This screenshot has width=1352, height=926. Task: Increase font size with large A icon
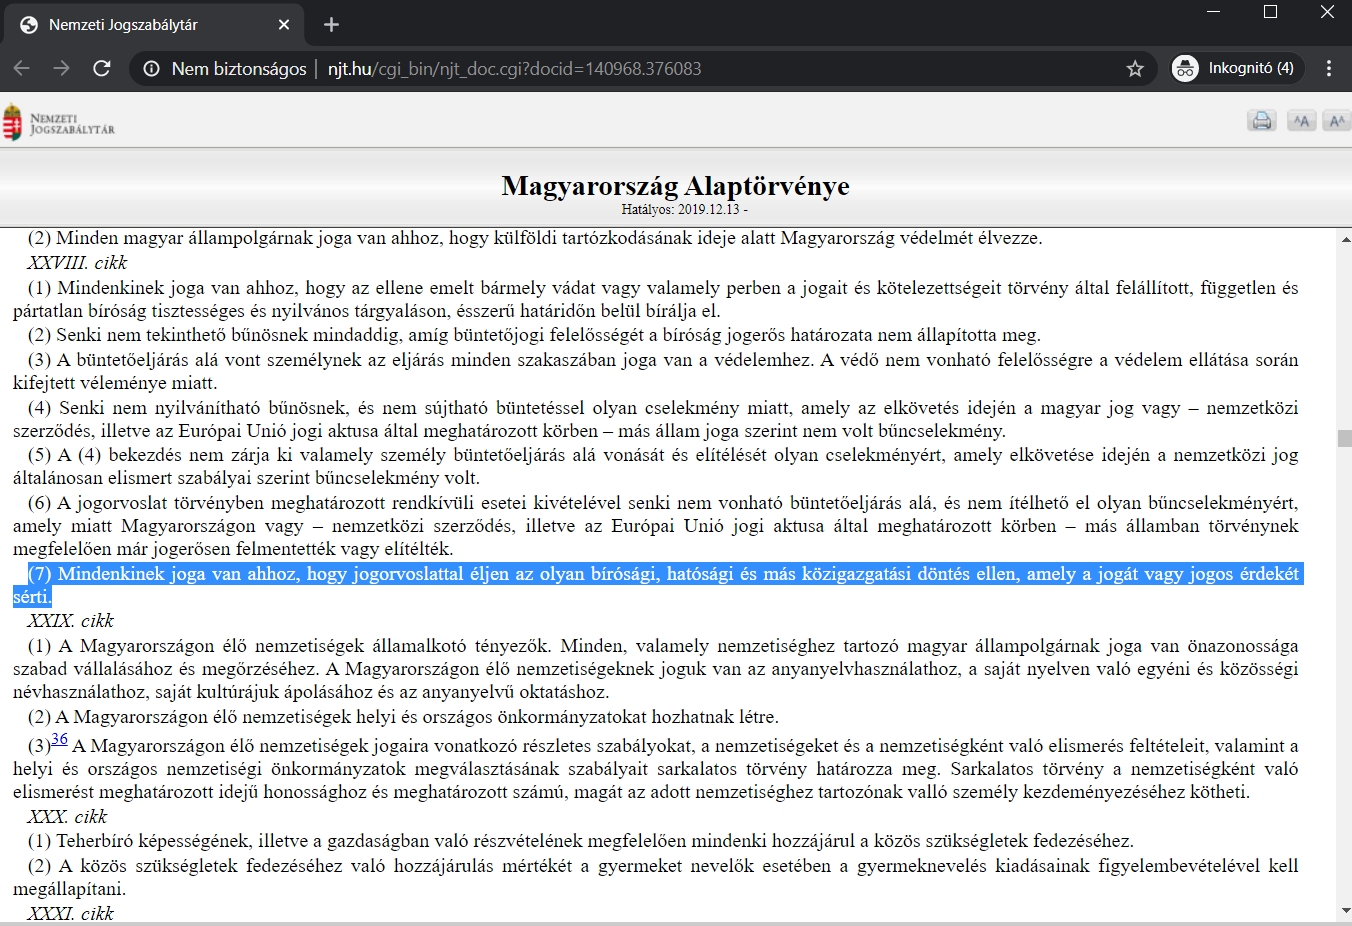(1337, 121)
